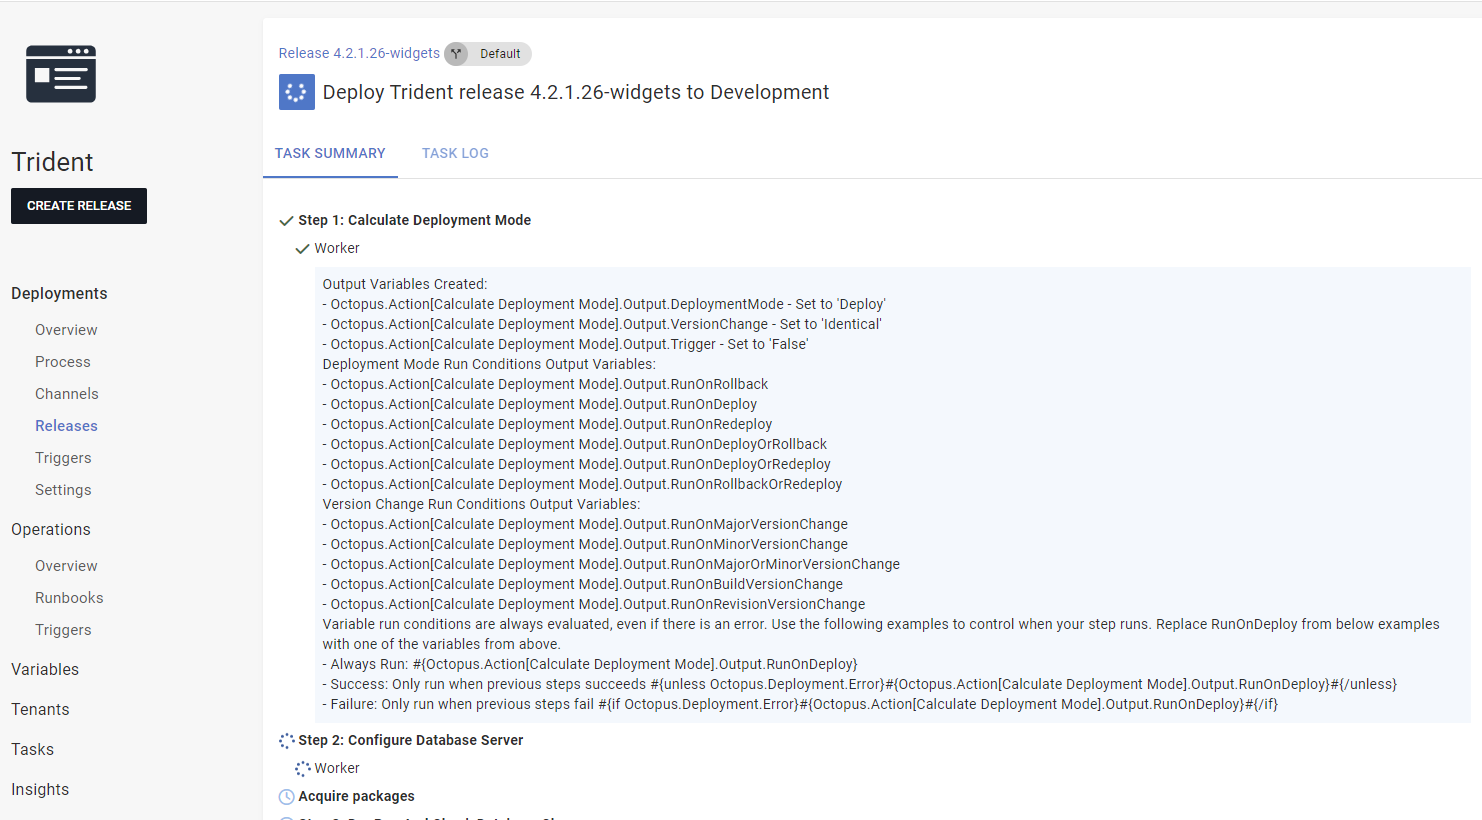
Task: Click the 'Always Run:' example line
Action: [x=590, y=664]
